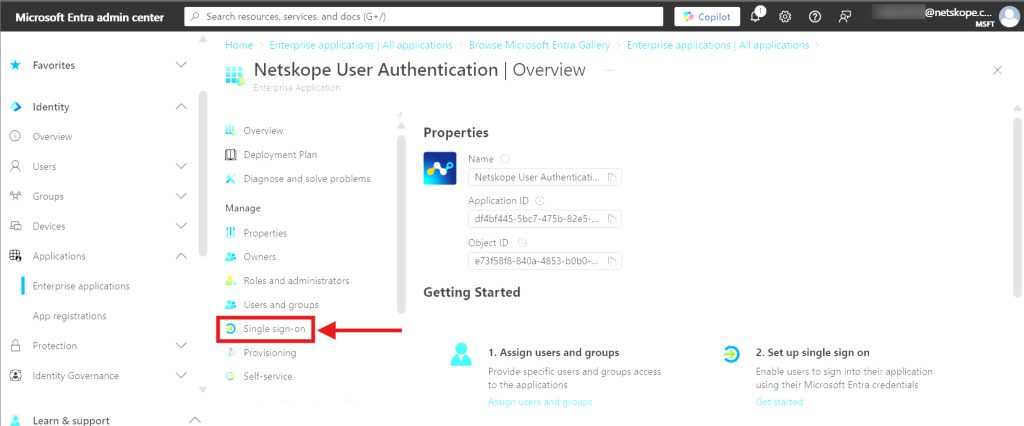
Task: Copy the Name field value
Action: click(x=612, y=177)
